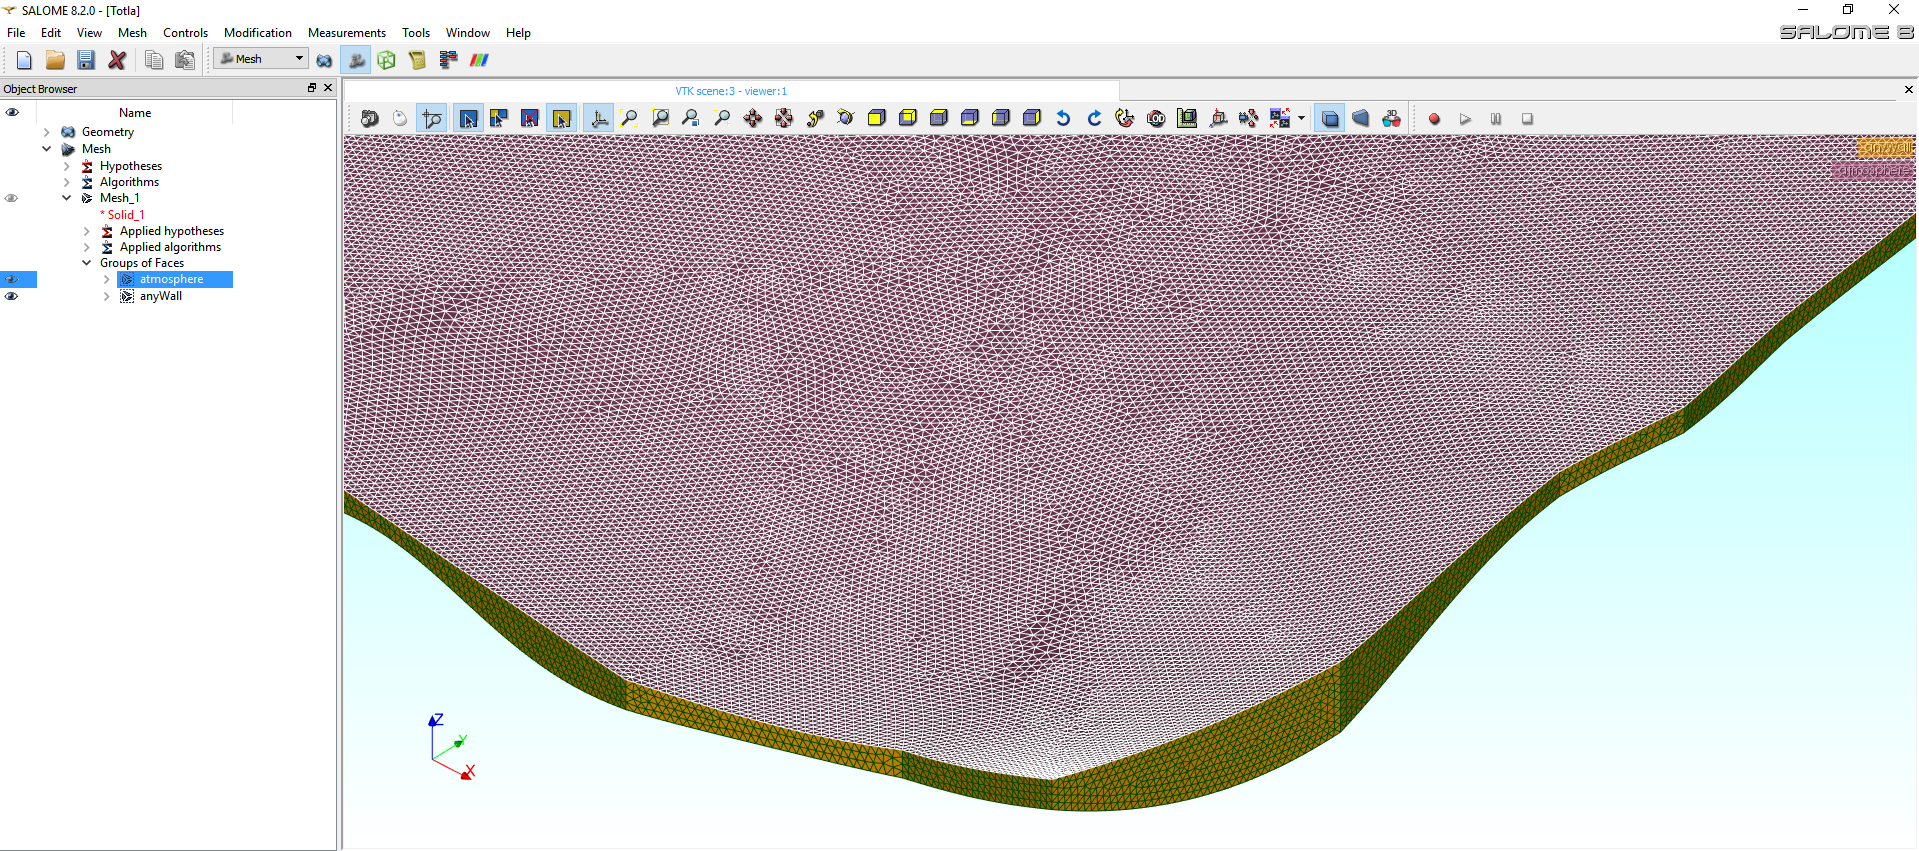1919x851 pixels.
Task: Collapse the Groups of Faces node
Action: (x=87, y=263)
